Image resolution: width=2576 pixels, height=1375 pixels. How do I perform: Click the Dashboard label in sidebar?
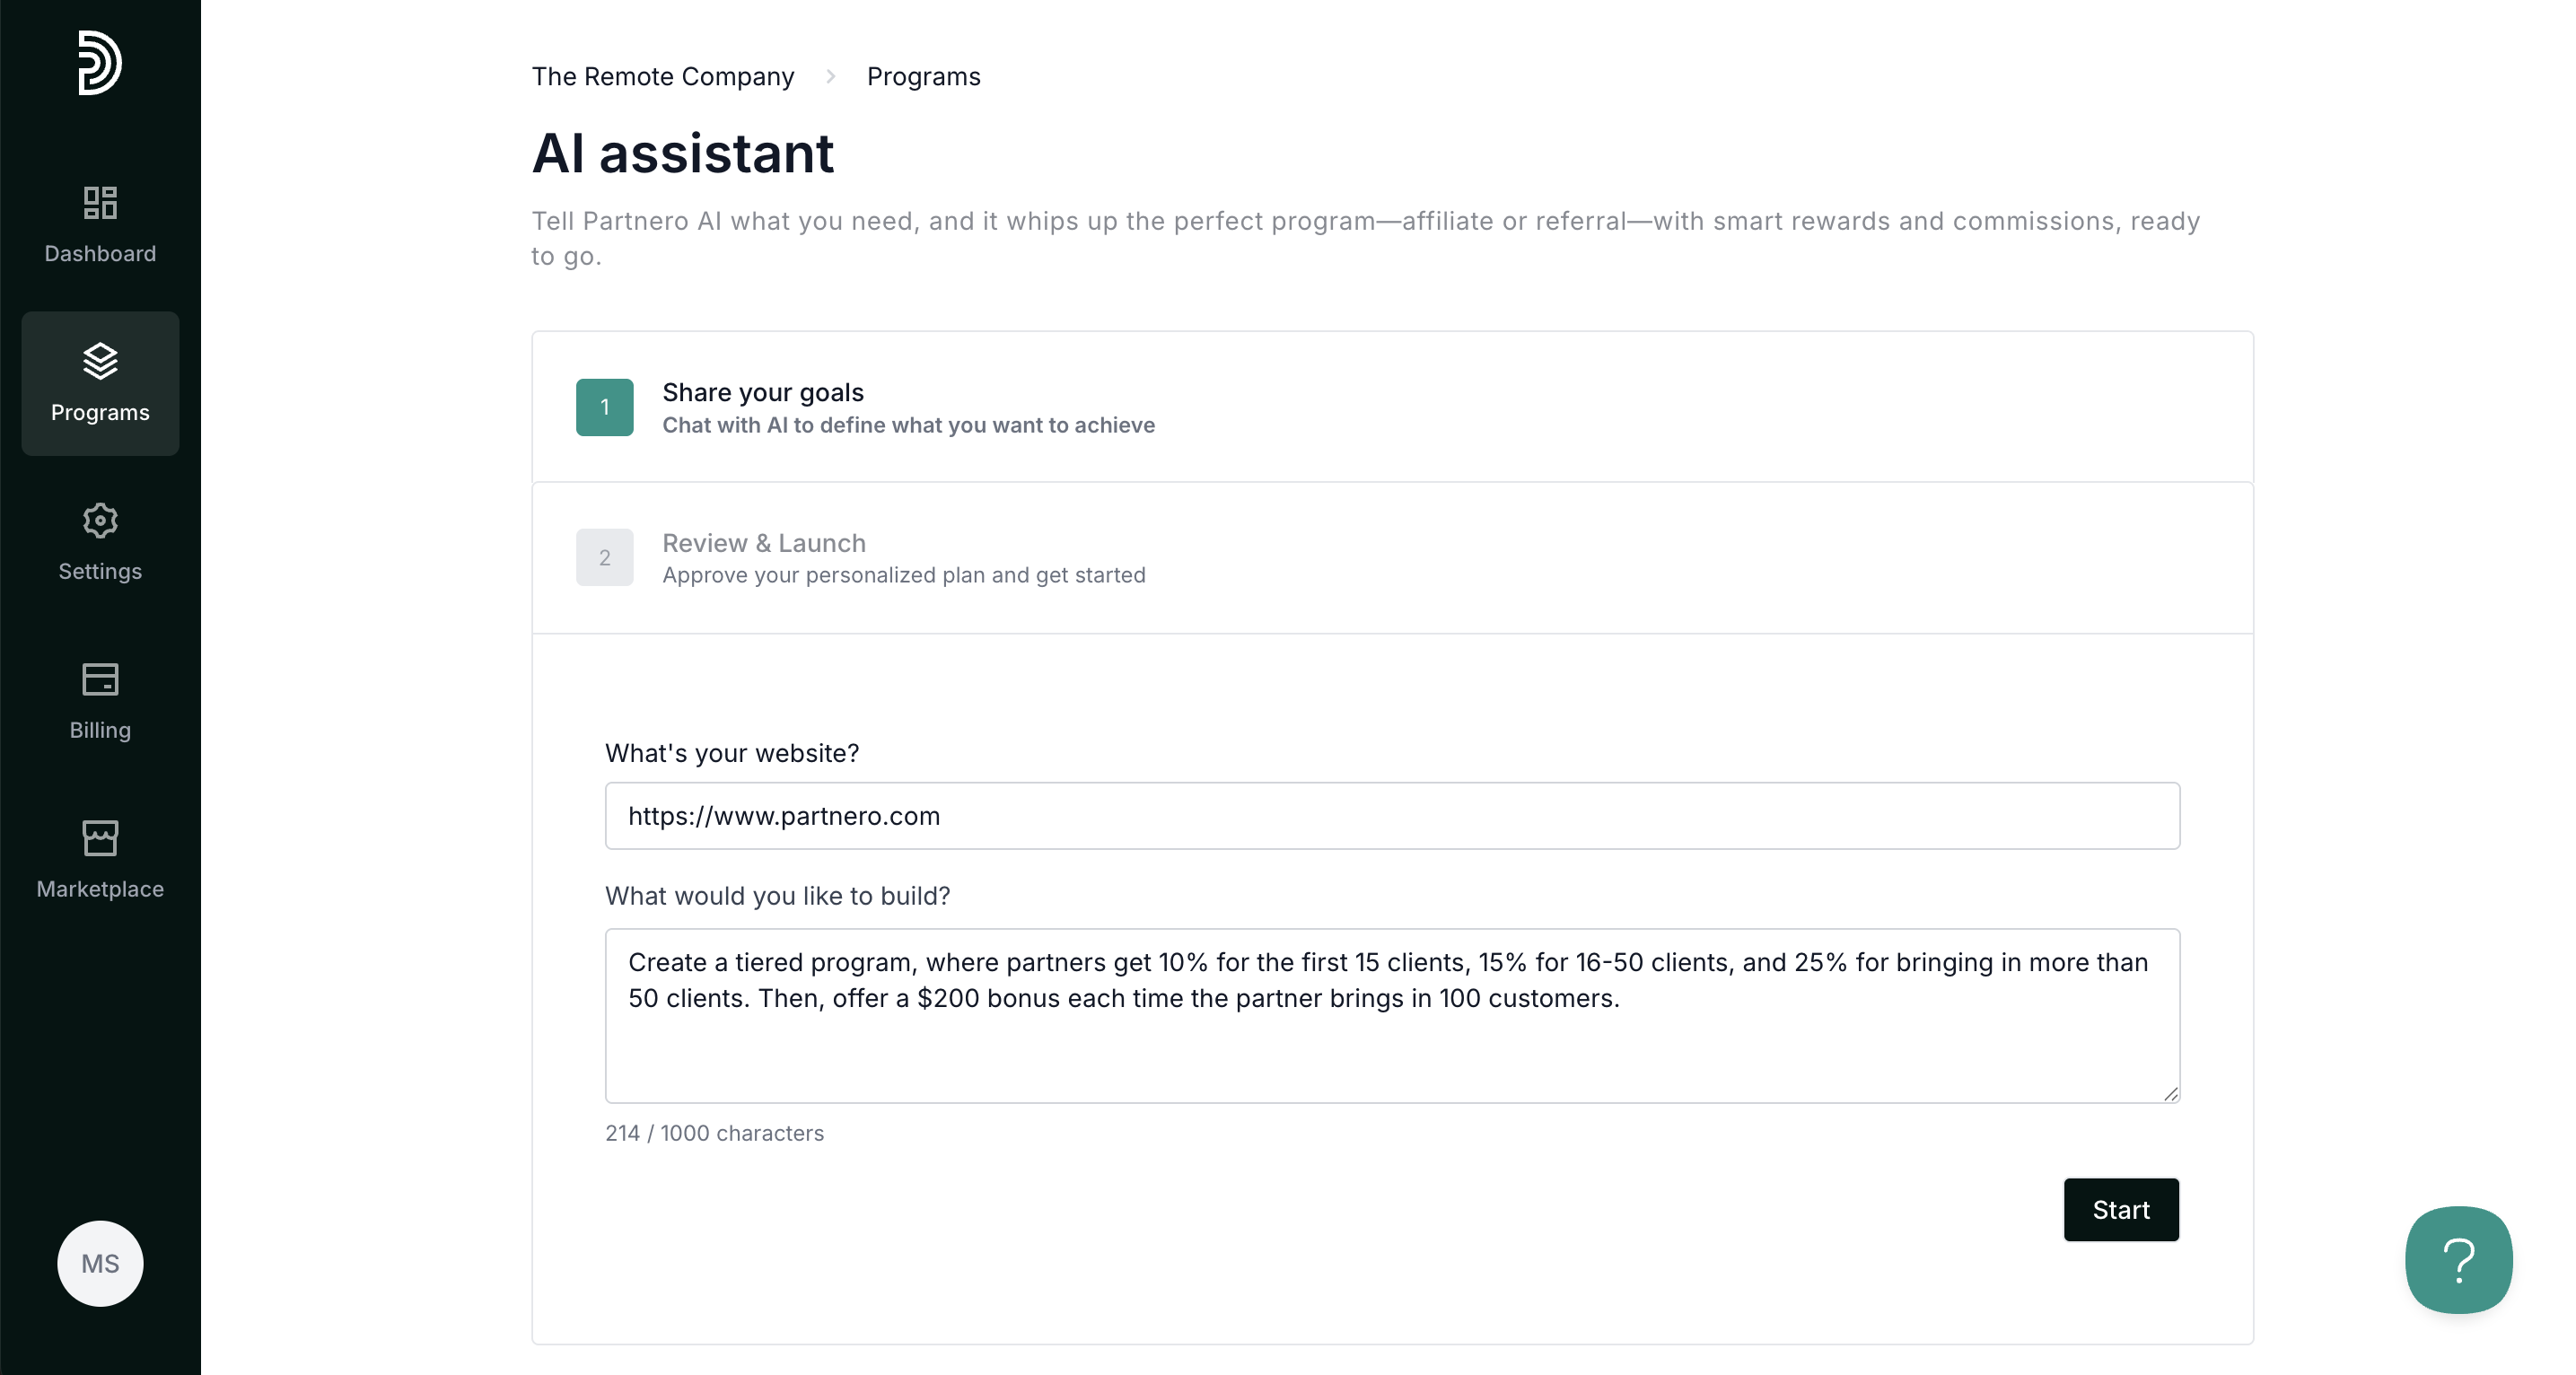pyautogui.click(x=100, y=254)
